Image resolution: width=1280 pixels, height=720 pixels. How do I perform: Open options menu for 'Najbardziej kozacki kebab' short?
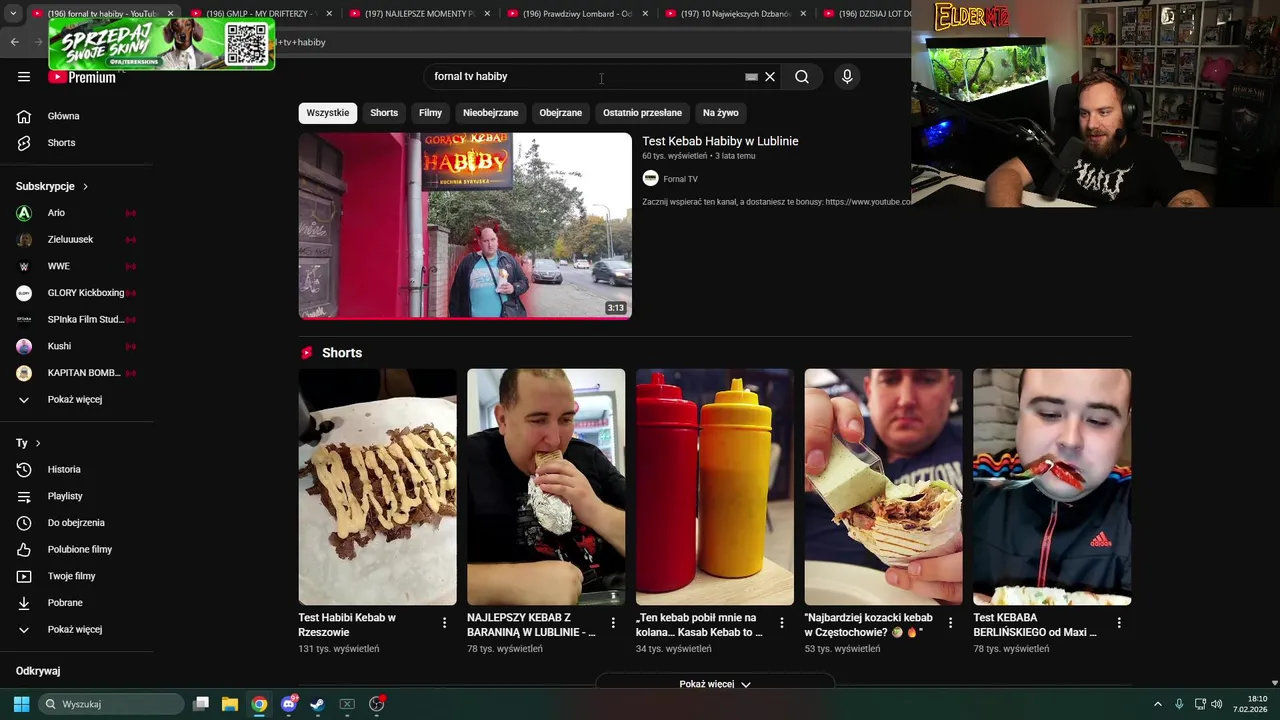click(950, 623)
